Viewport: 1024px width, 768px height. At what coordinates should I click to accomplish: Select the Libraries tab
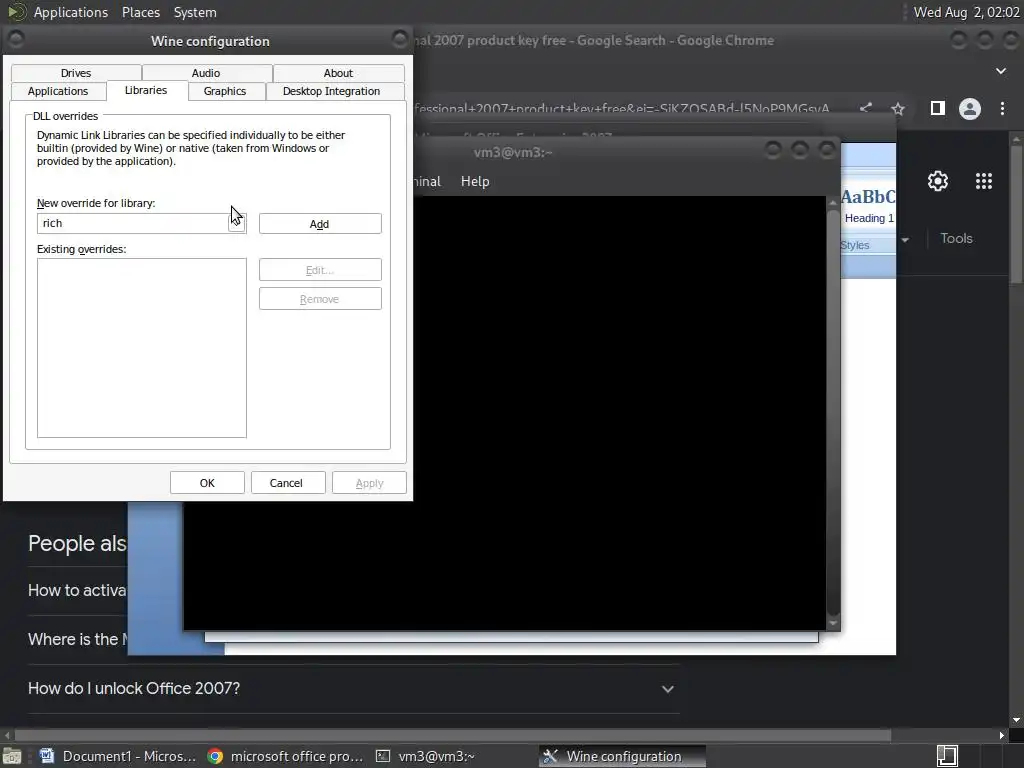pyautogui.click(x=146, y=90)
